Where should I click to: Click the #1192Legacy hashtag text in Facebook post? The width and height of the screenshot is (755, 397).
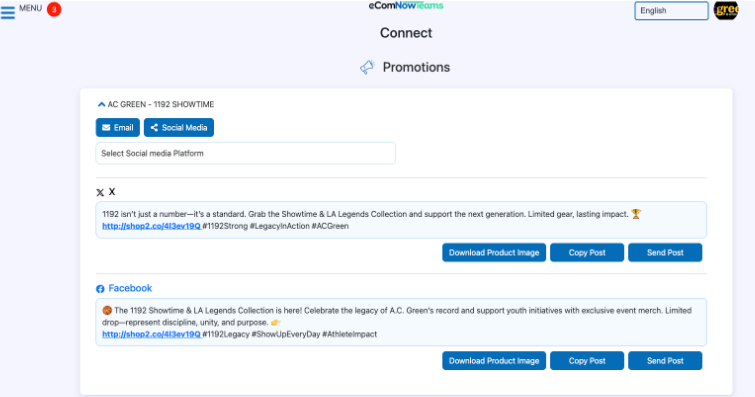tap(226, 334)
